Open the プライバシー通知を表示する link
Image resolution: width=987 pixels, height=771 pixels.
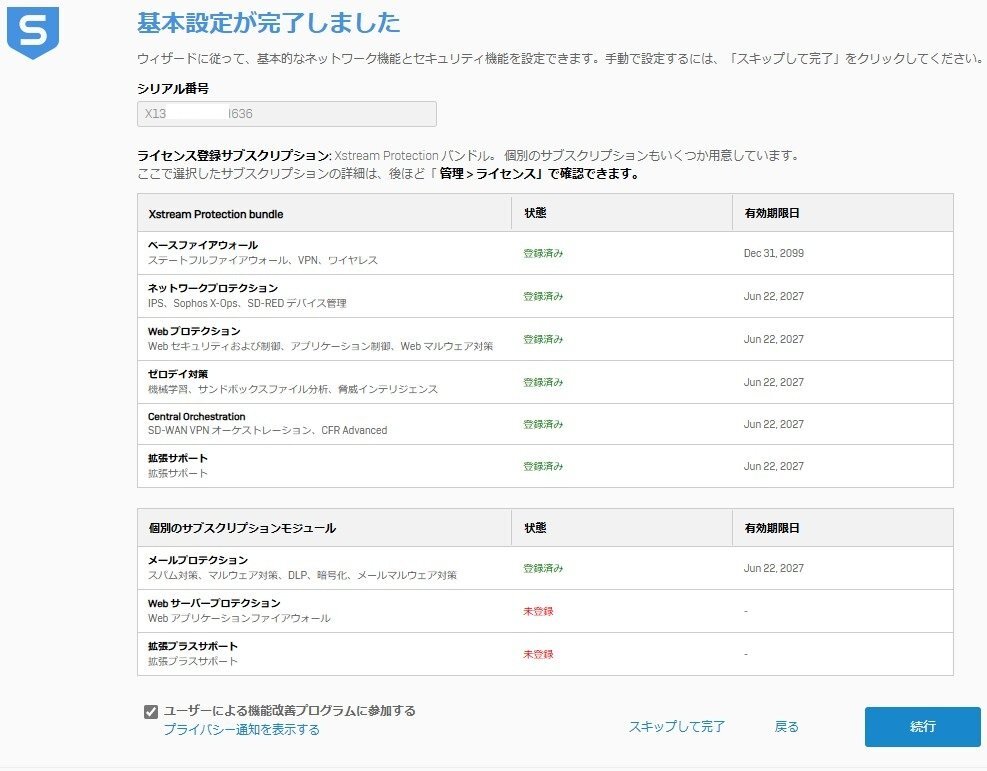click(242, 729)
